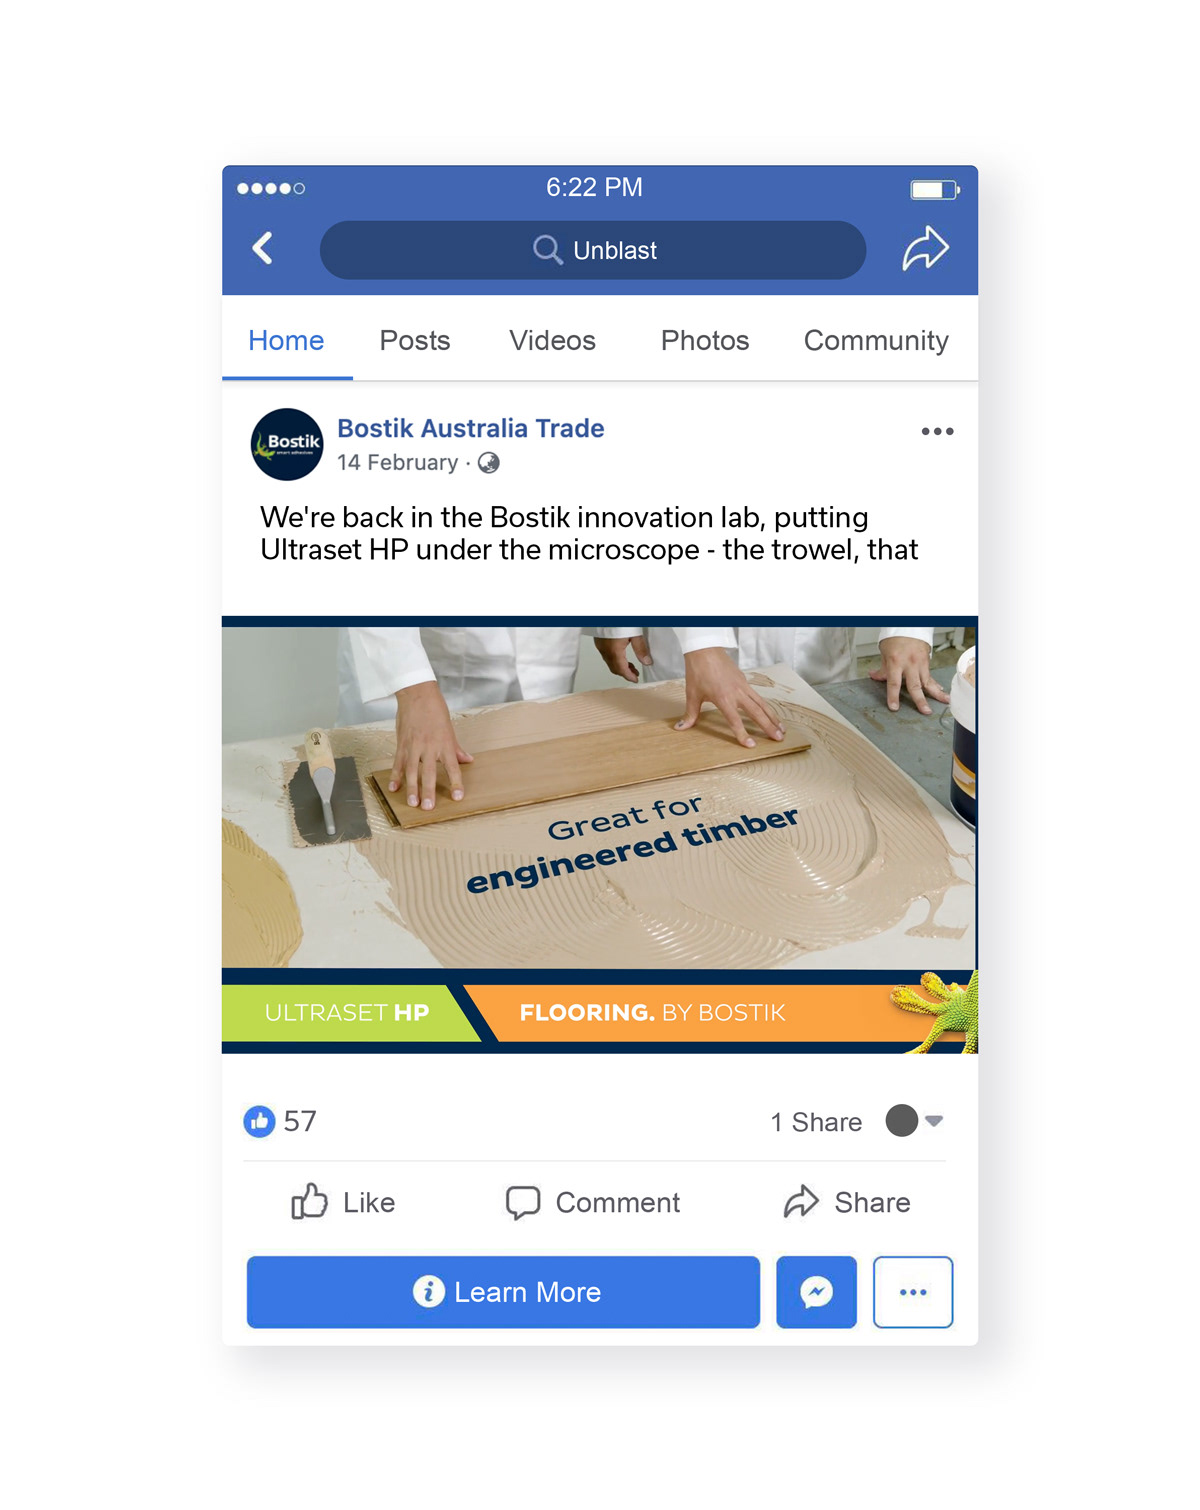
Task: Tap the share arrow in header
Action: click(x=925, y=248)
